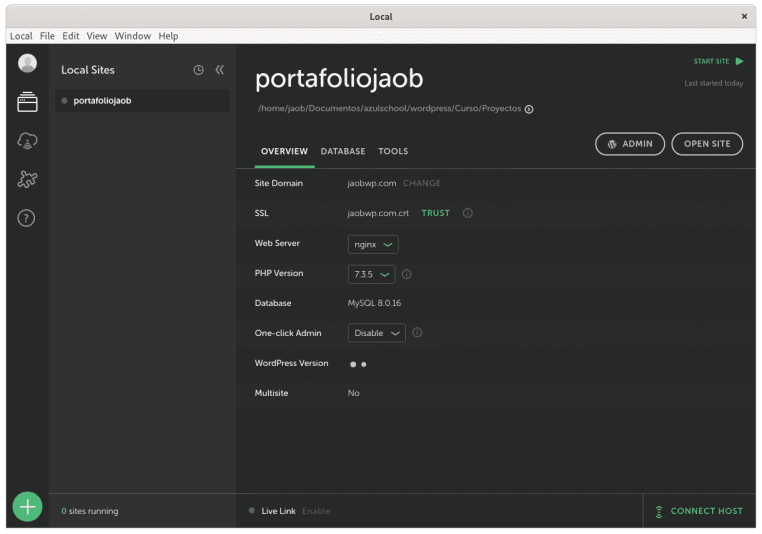The image size is (762, 534).
Task: Switch to the TOOLS tab
Action: pos(393,151)
